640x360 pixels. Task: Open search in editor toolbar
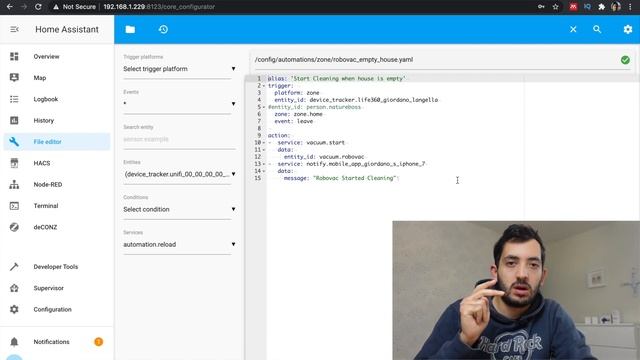[x=597, y=29]
